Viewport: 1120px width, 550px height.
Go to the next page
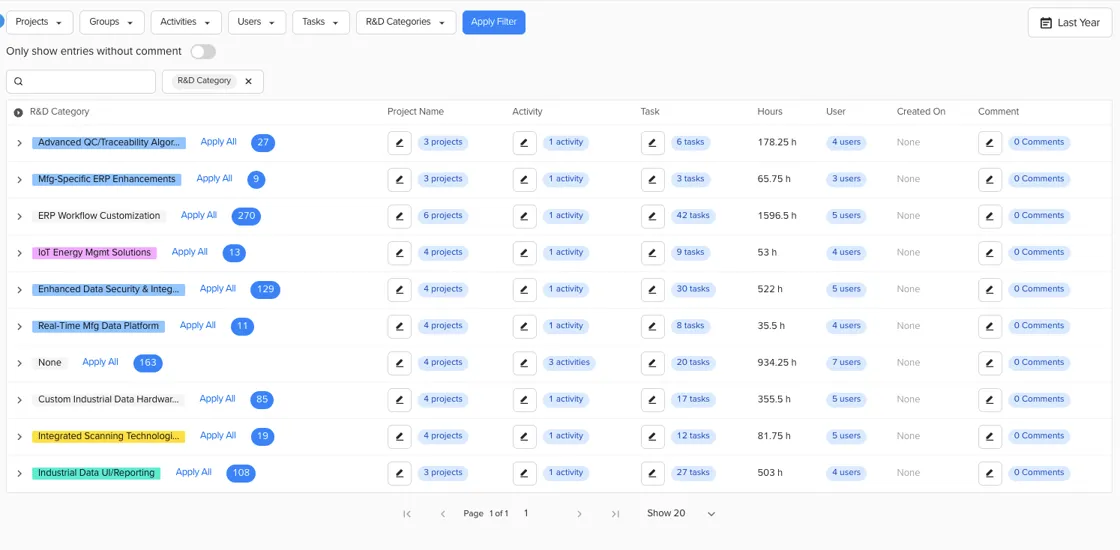point(579,514)
